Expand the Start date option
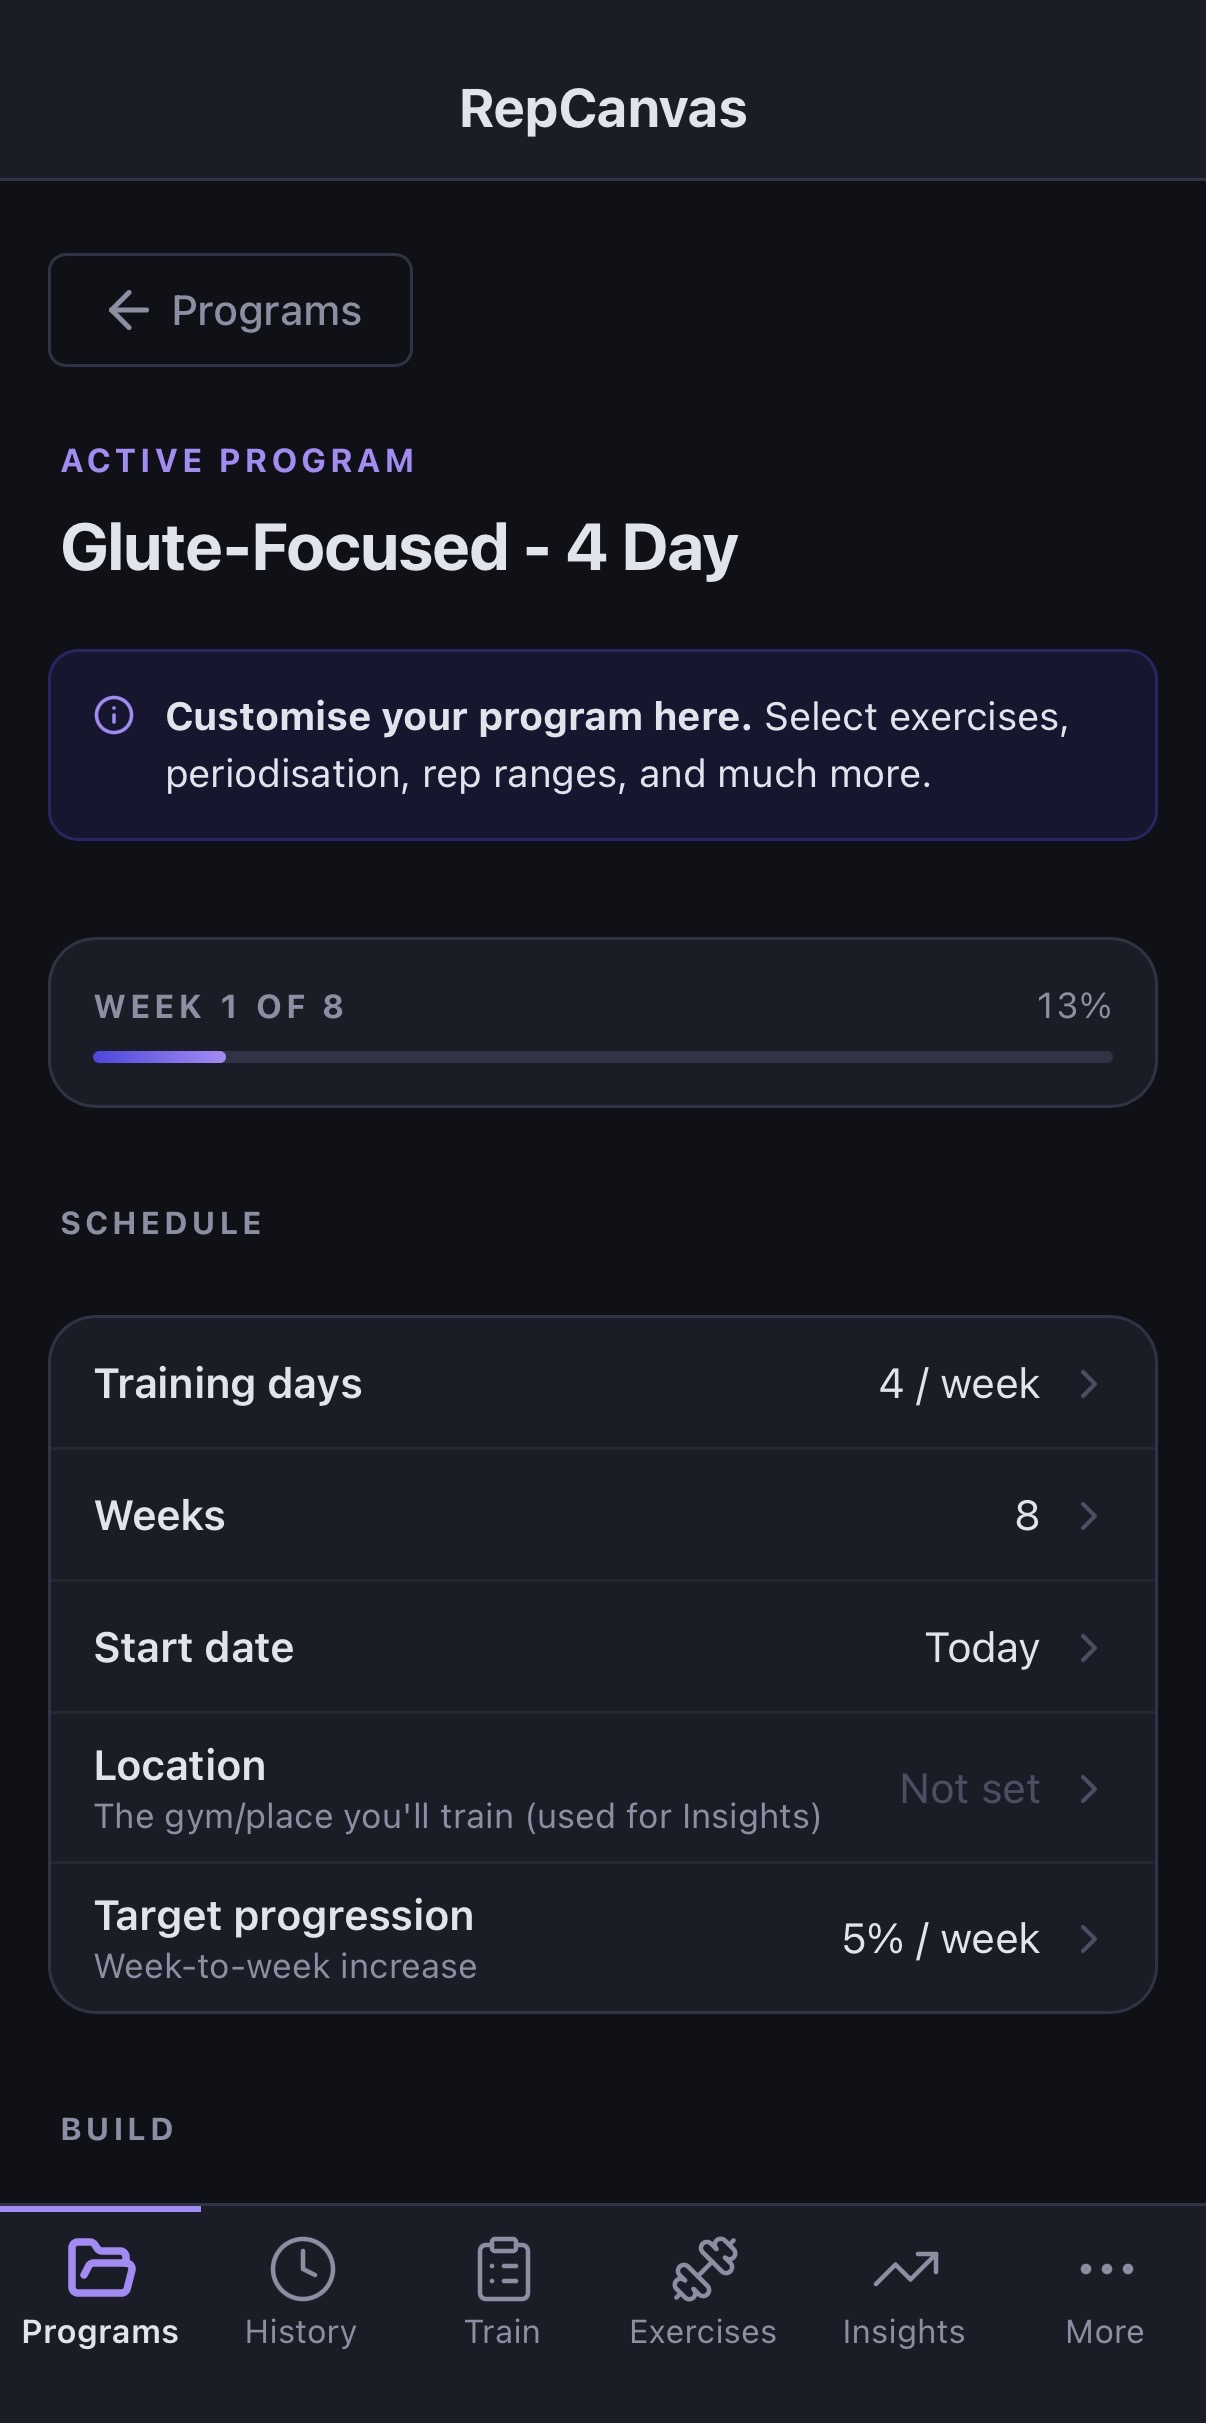The width and height of the screenshot is (1206, 2423). (x=603, y=1647)
